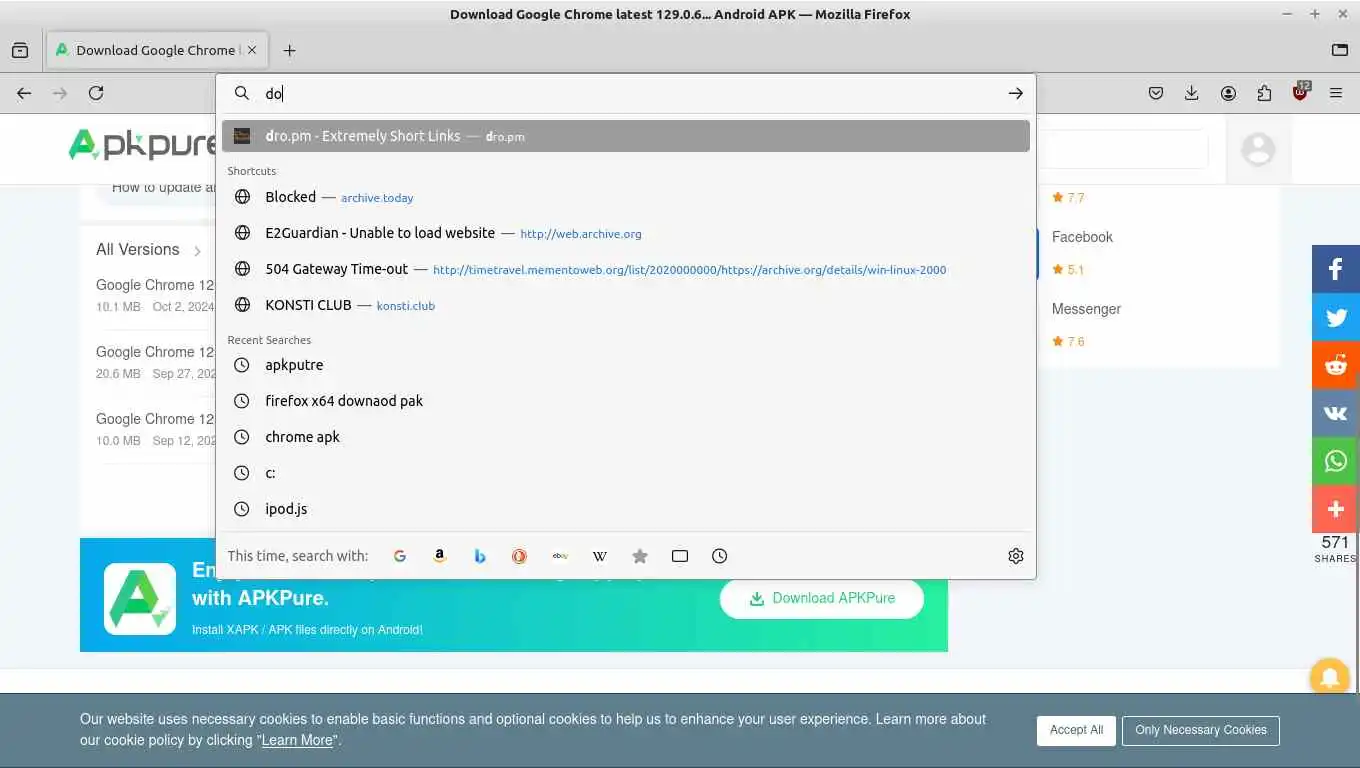Search with DuckDuckGo engine icon

click(519, 556)
